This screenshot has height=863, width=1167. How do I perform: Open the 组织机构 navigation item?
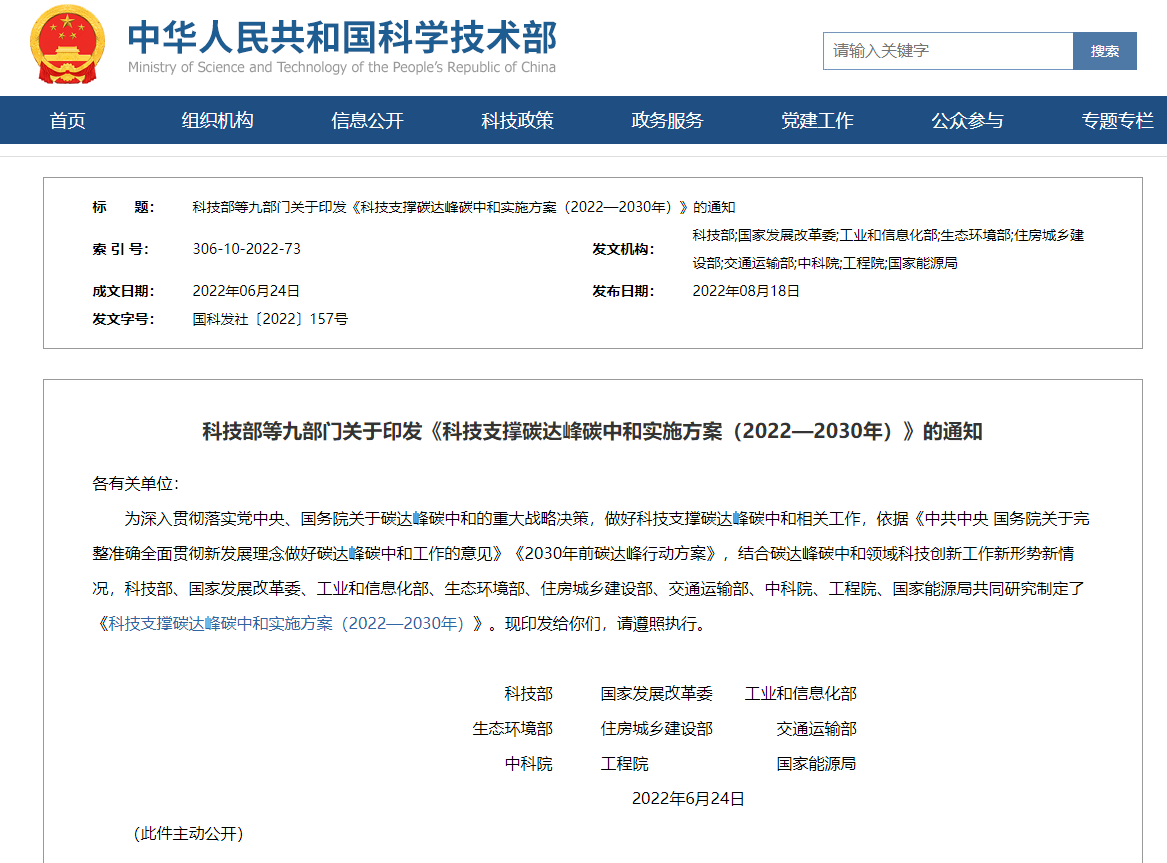pos(217,120)
